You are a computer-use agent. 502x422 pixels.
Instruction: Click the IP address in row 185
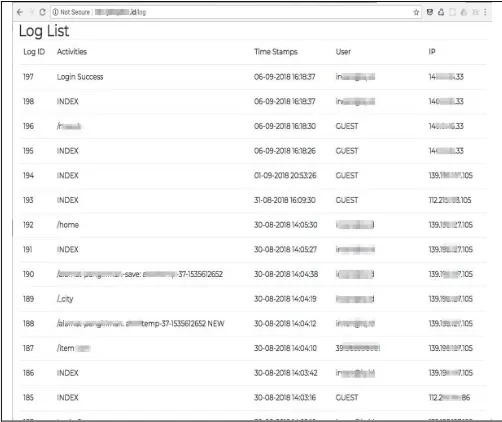coord(449,397)
